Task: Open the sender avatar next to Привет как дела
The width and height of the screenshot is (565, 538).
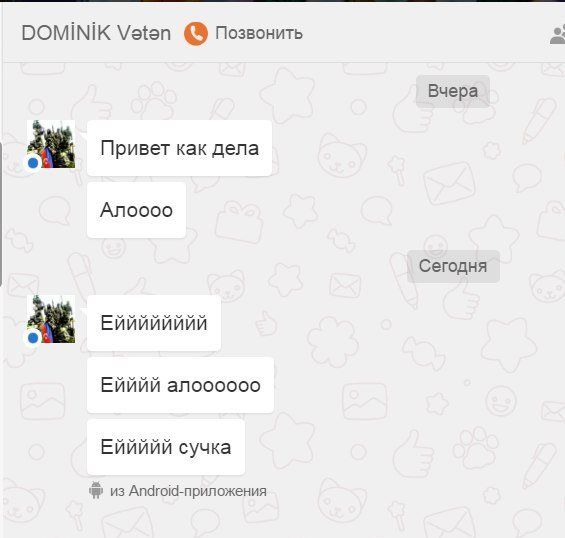Action: coord(51,144)
